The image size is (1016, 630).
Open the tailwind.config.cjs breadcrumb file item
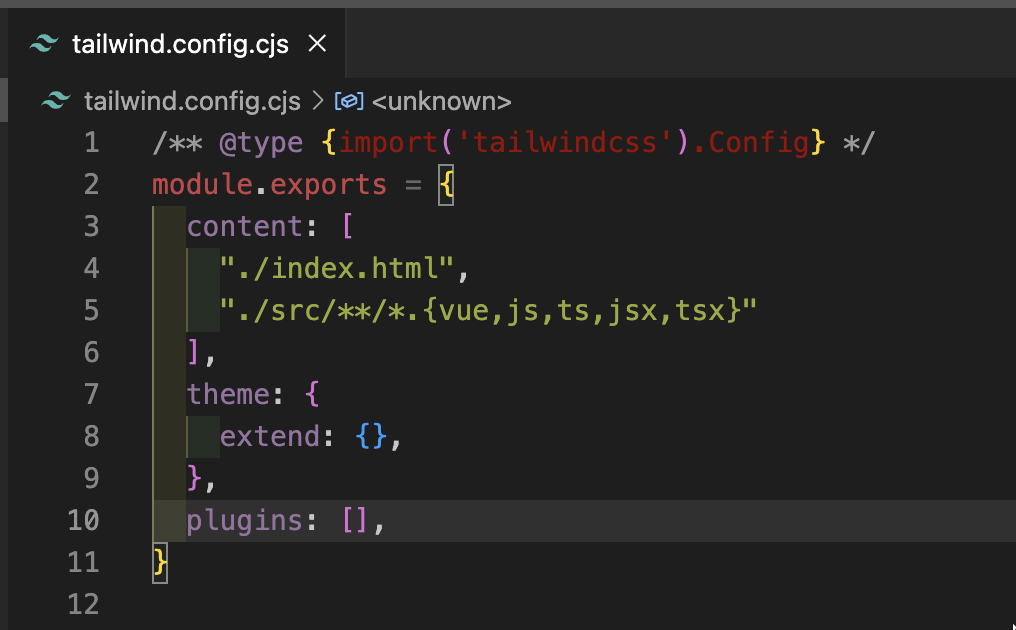click(x=192, y=101)
